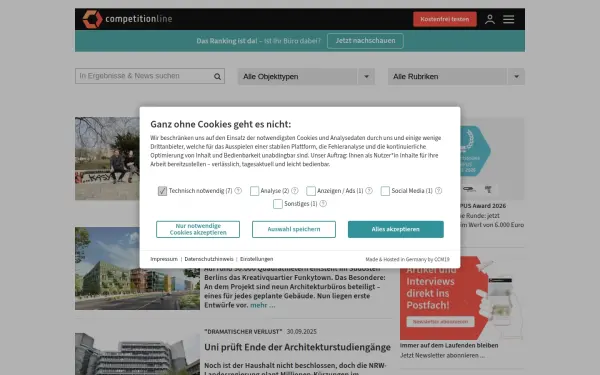Open the Einstellungen link
This screenshot has height=375, width=600.
tap(256, 259)
